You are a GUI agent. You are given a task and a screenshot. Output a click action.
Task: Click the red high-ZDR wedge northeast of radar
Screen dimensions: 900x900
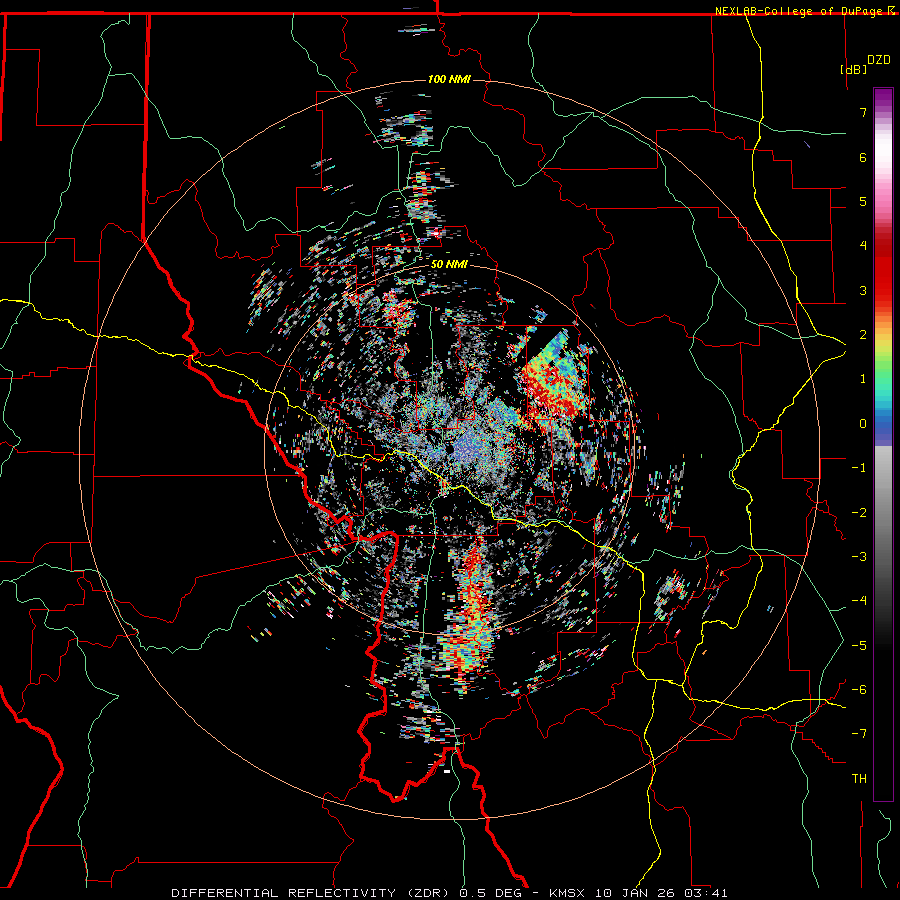pos(552,382)
